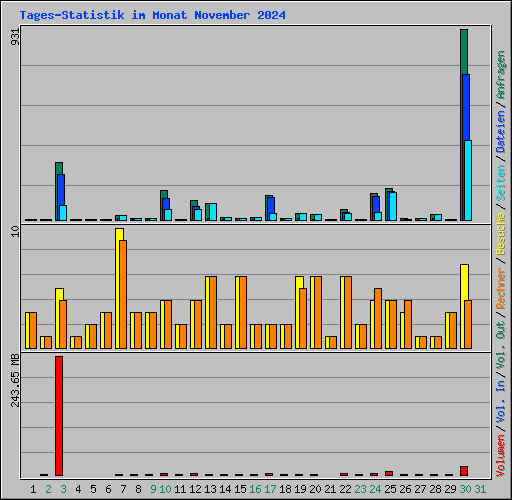This screenshot has height=500, width=512.
Task: Click the x-axis day label "25"
Action: (x=390, y=489)
